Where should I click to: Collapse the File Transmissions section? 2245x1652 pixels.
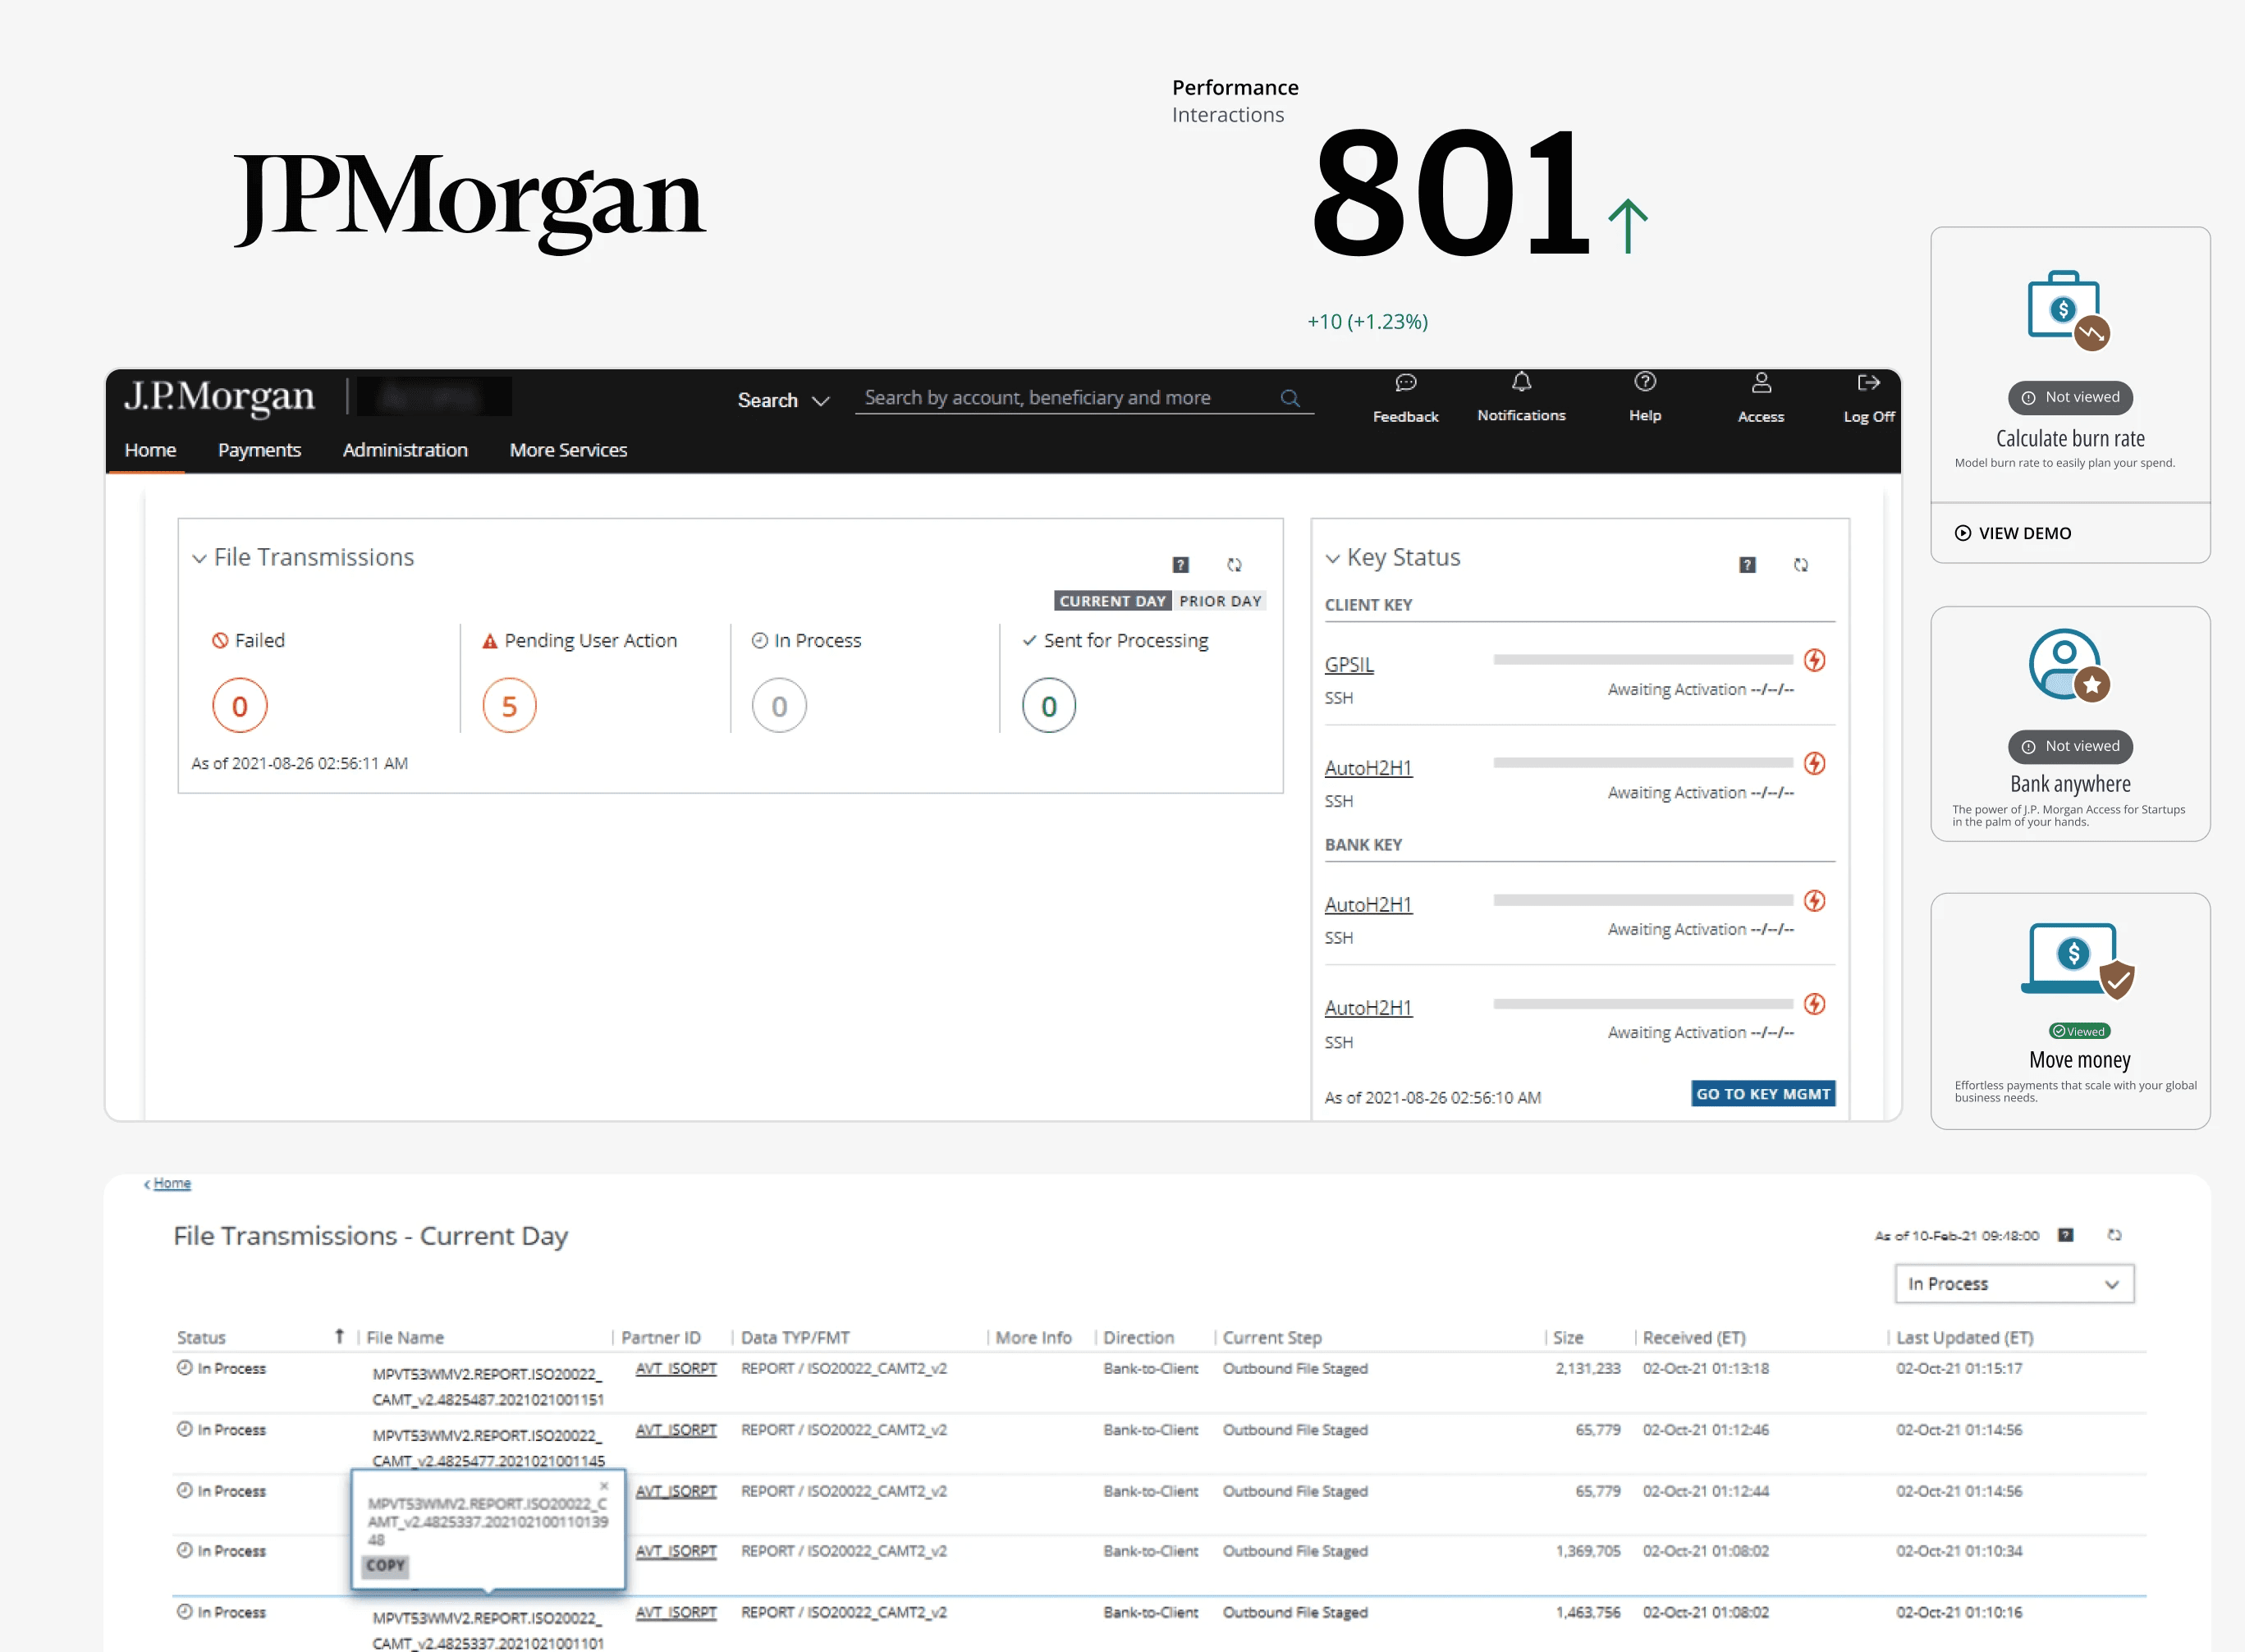199,558
